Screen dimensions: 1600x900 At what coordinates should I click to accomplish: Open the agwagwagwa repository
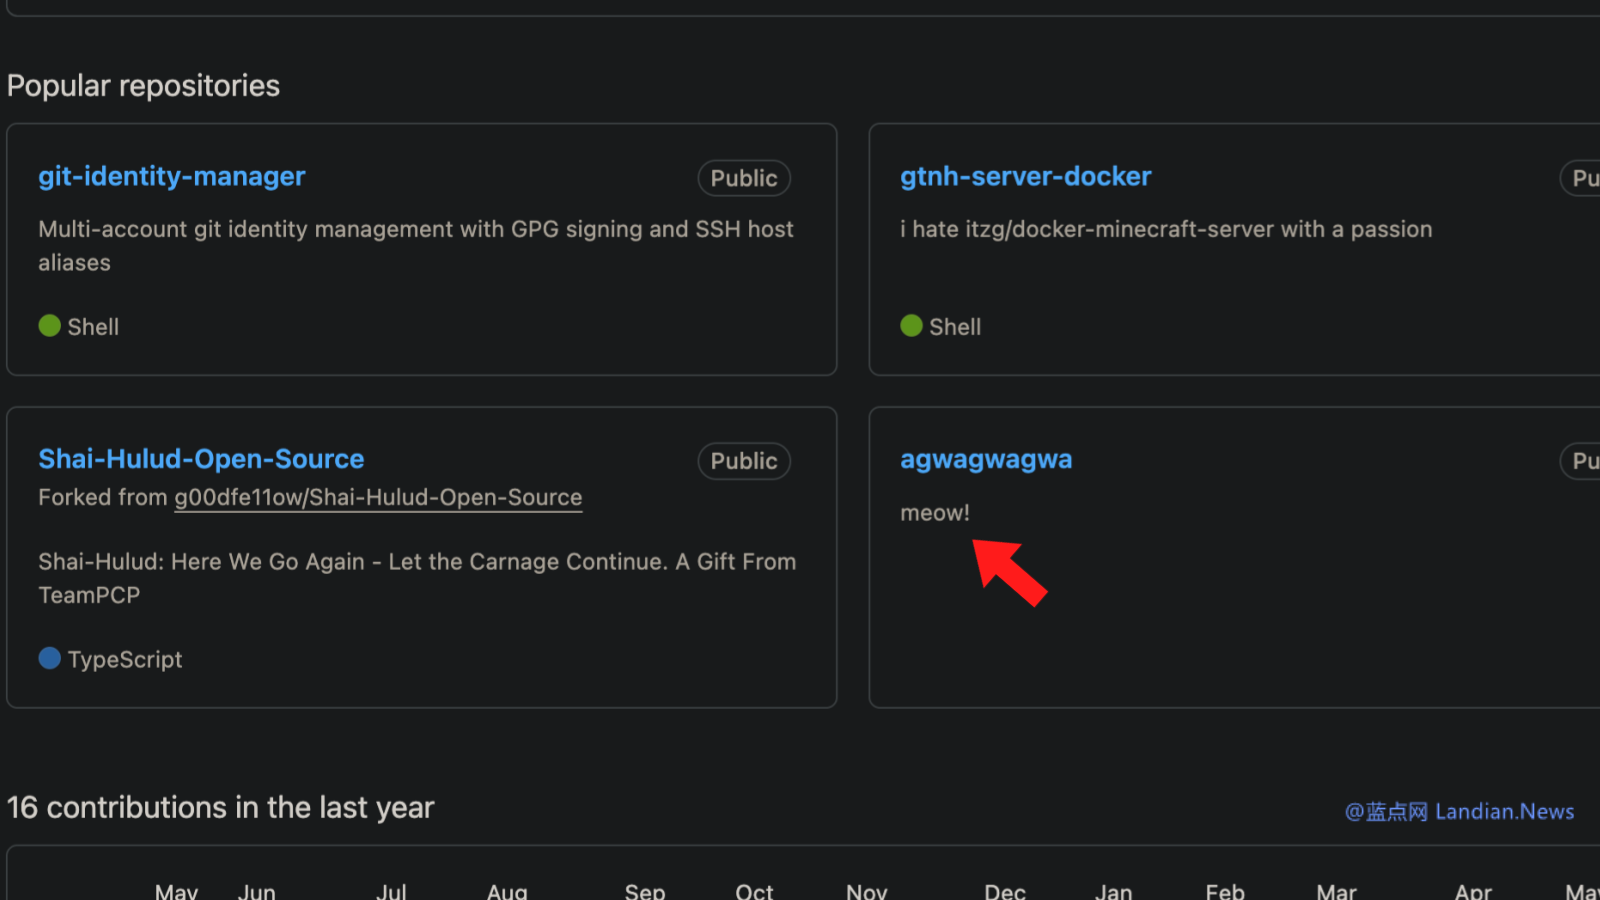986,460
